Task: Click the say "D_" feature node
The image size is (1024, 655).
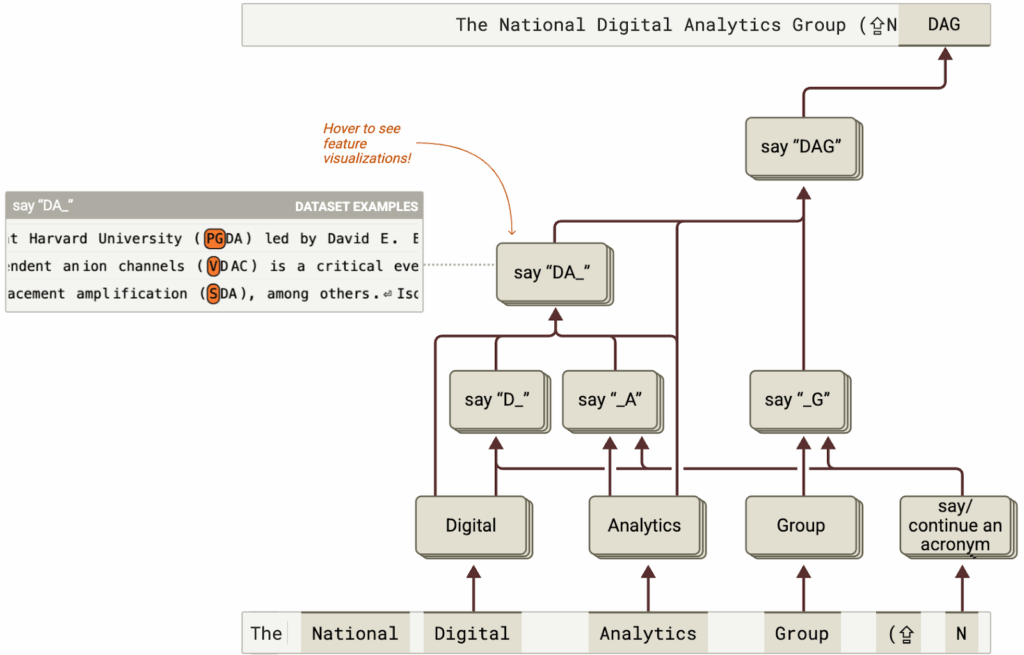Action: 496,399
